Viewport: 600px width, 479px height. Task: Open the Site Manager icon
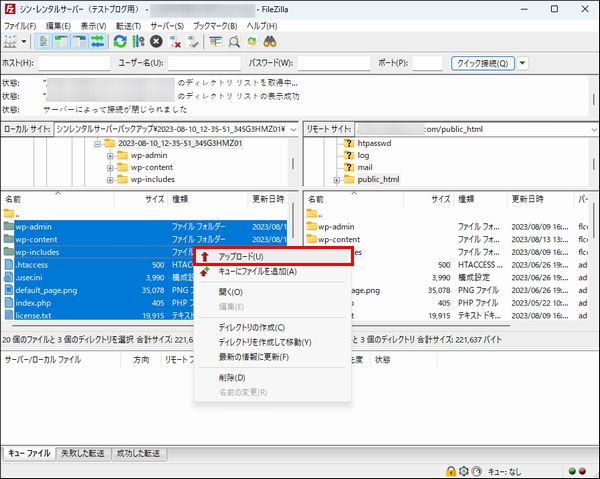tap(10, 41)
